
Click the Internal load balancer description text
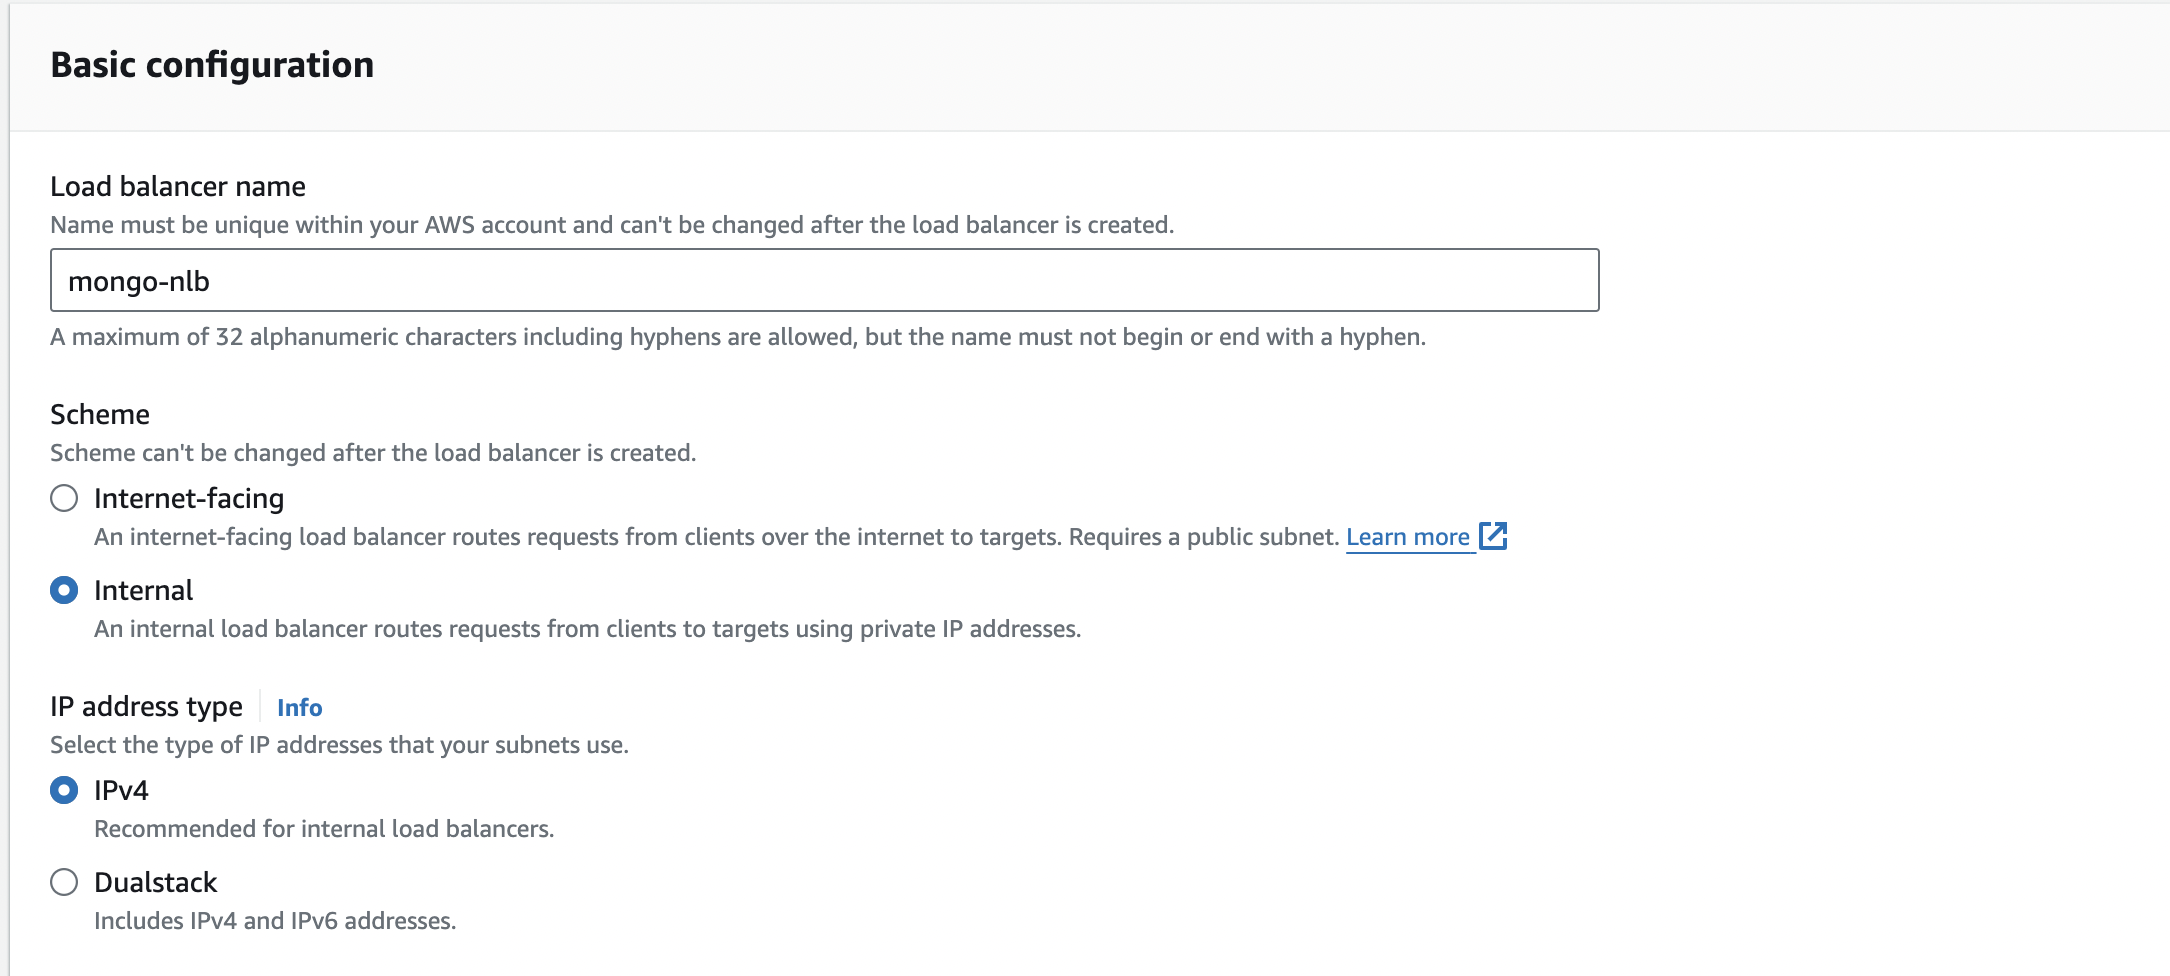587,629
